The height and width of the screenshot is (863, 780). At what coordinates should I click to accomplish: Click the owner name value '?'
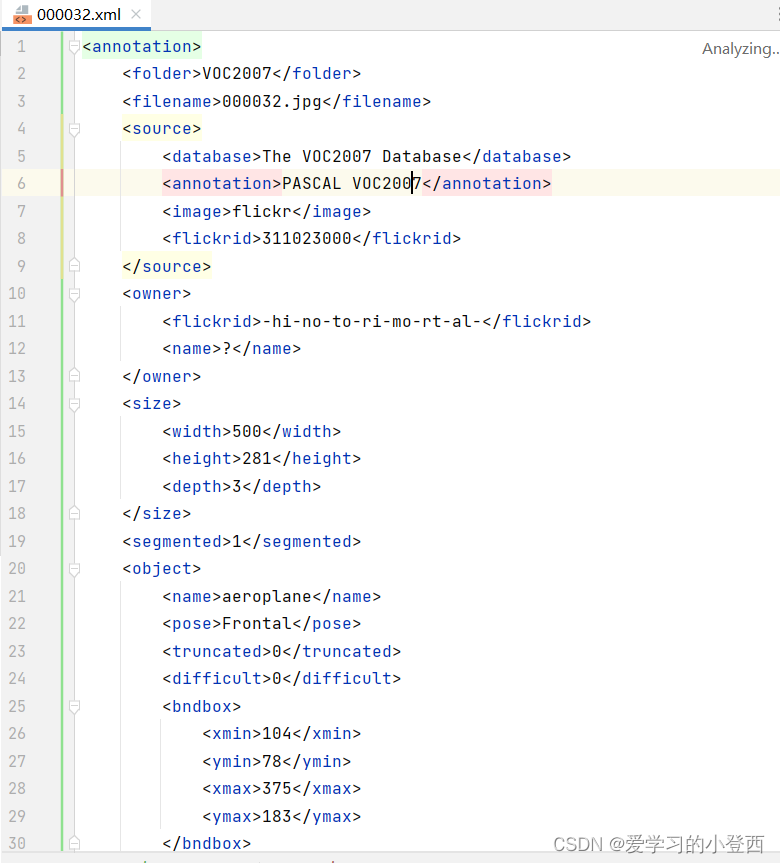point(227,349)
